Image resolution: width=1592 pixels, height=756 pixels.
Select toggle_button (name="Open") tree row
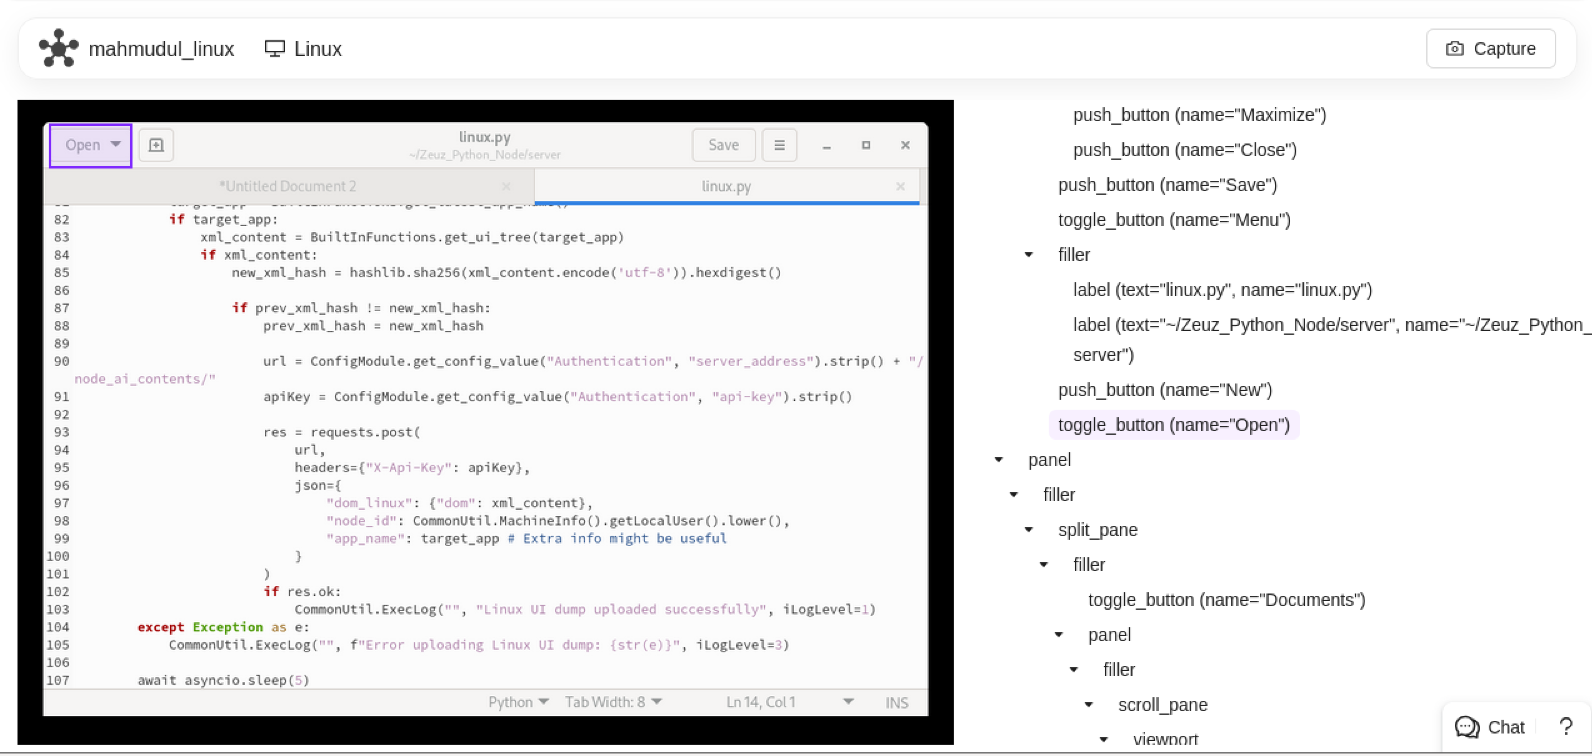pyautogui.click(x=1174, y=425)
